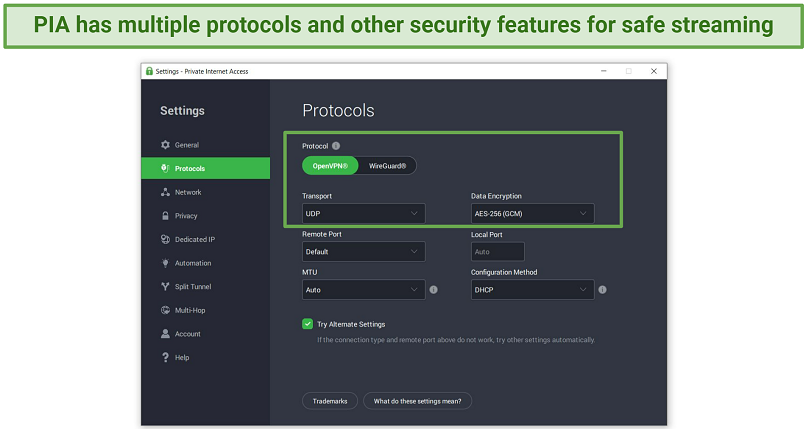The image size is (806, 429).
Task: Click the info icon beside Configuration Method
Action: (602, 290)
